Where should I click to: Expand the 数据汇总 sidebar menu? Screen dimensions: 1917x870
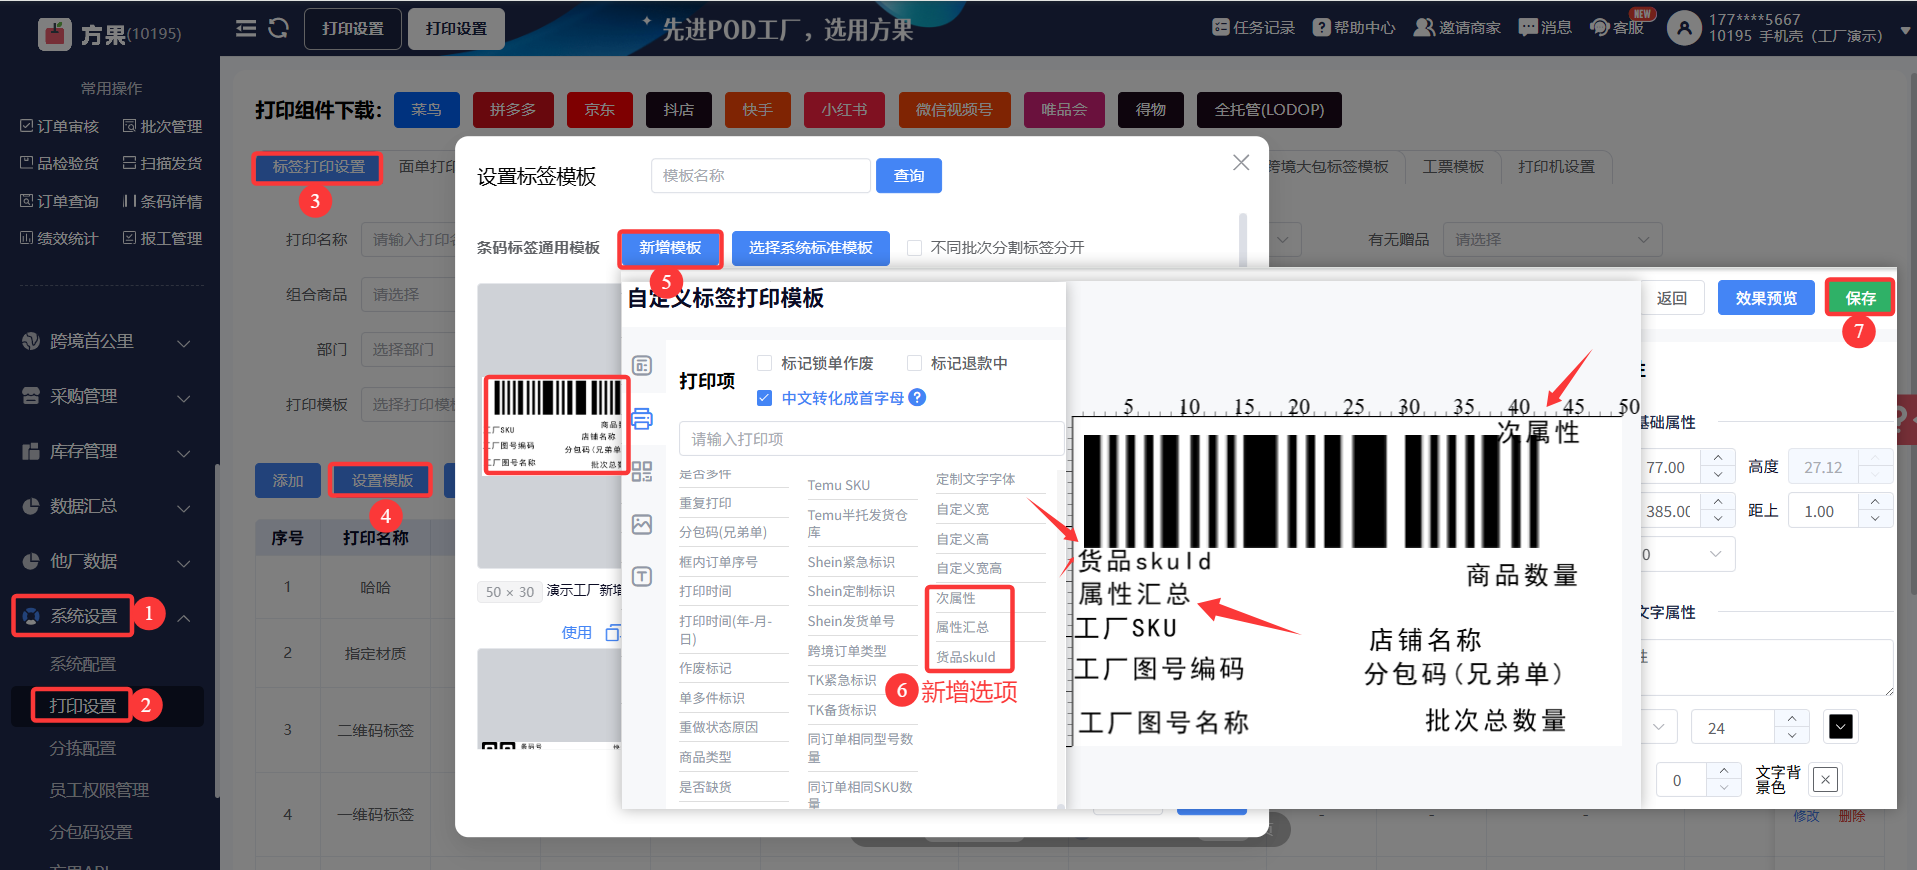[x=107, y=507]
